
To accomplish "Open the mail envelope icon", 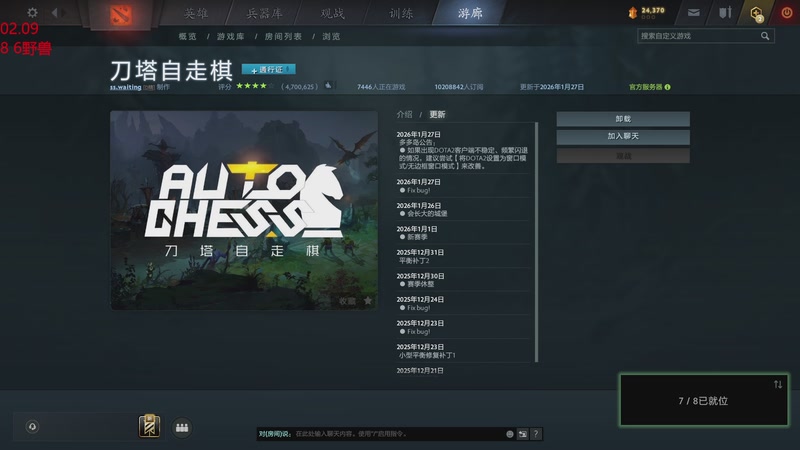I will point(693,13).
